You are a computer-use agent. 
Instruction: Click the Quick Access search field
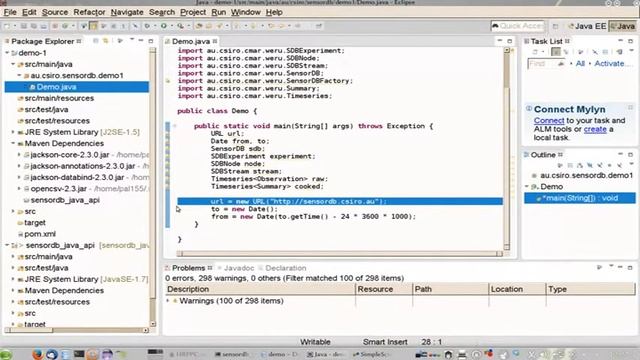[x=518, y=26]
